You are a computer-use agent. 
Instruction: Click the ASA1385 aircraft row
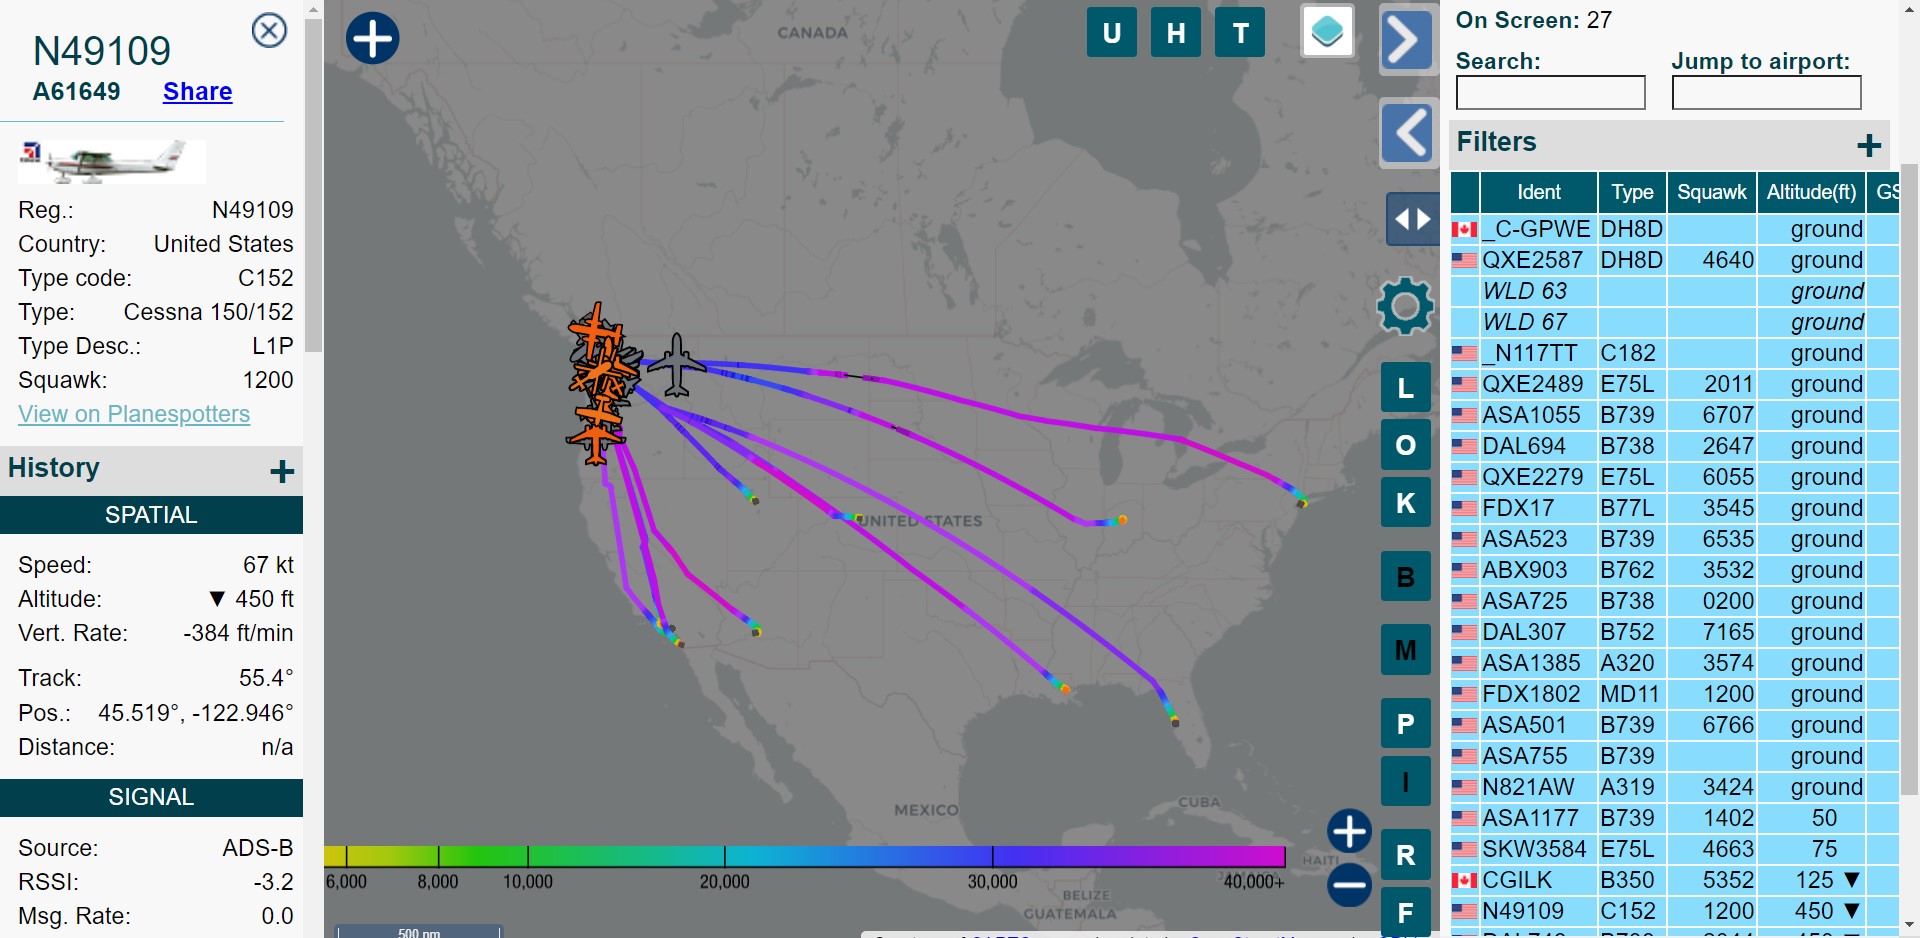(x=1675, y=663)
